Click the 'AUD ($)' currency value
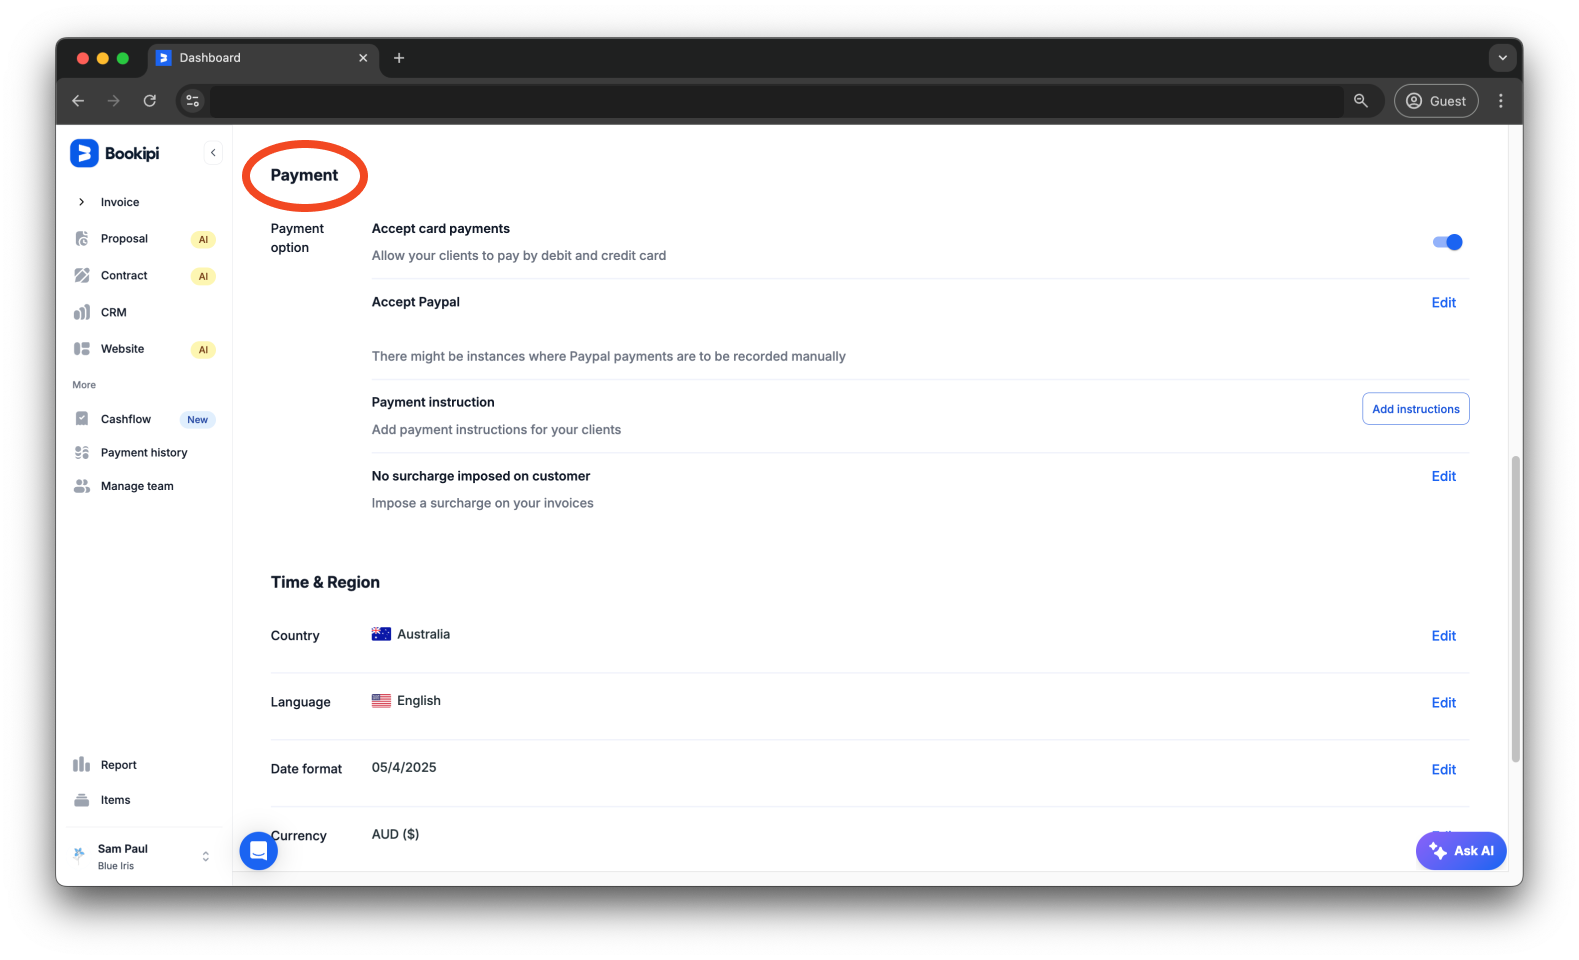Viewport: 1579px width, 960px height. tap(395, 835)
